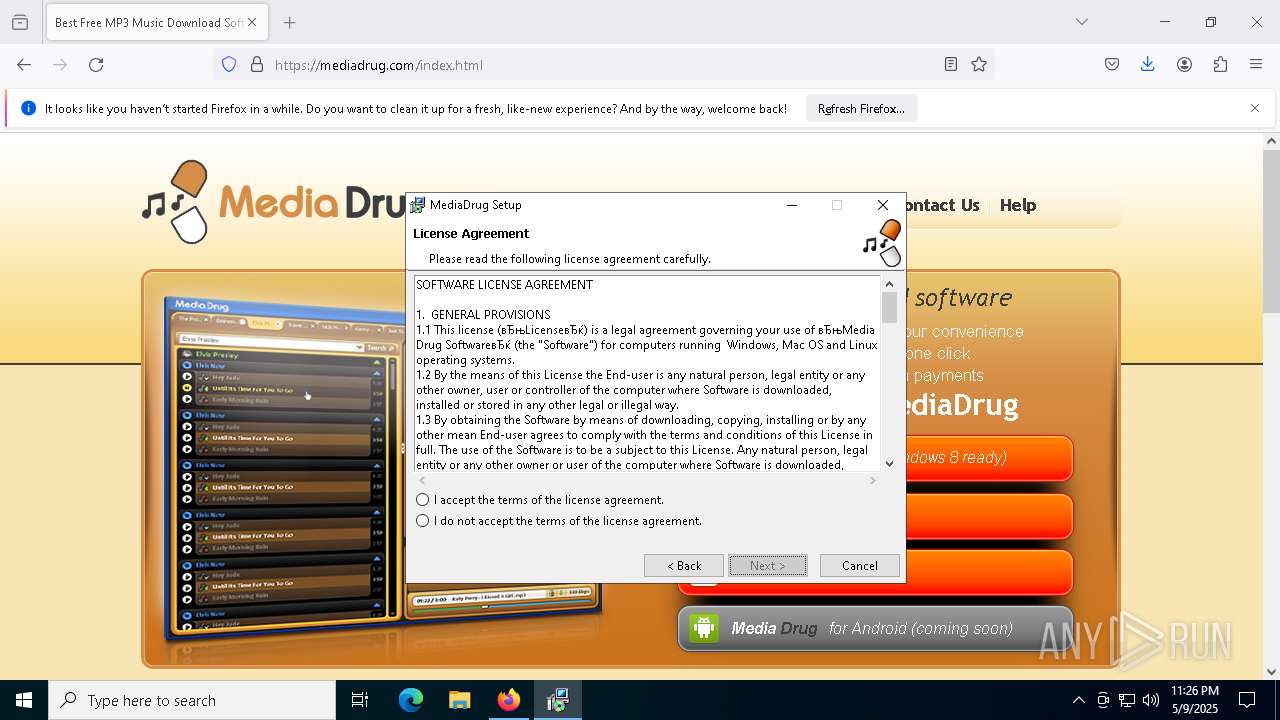Viewport: 1280px width, 720px height.
Task: Click Refresh Firefox button
Action: click(x=861, y=109)
